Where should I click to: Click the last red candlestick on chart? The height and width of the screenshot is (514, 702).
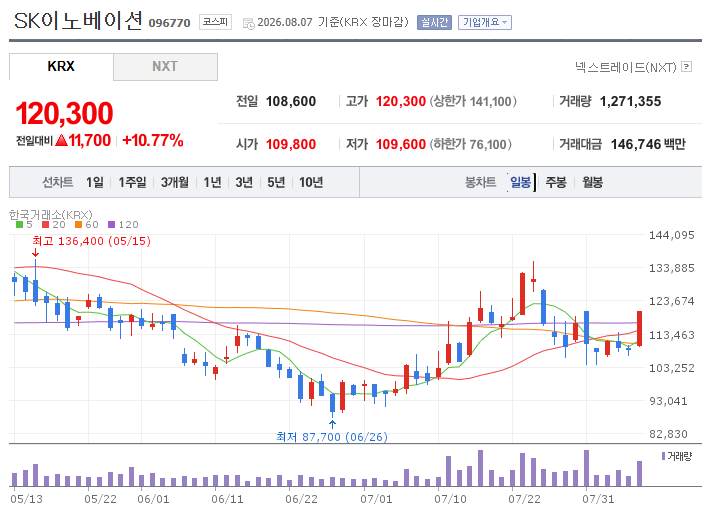coord(639,328)
